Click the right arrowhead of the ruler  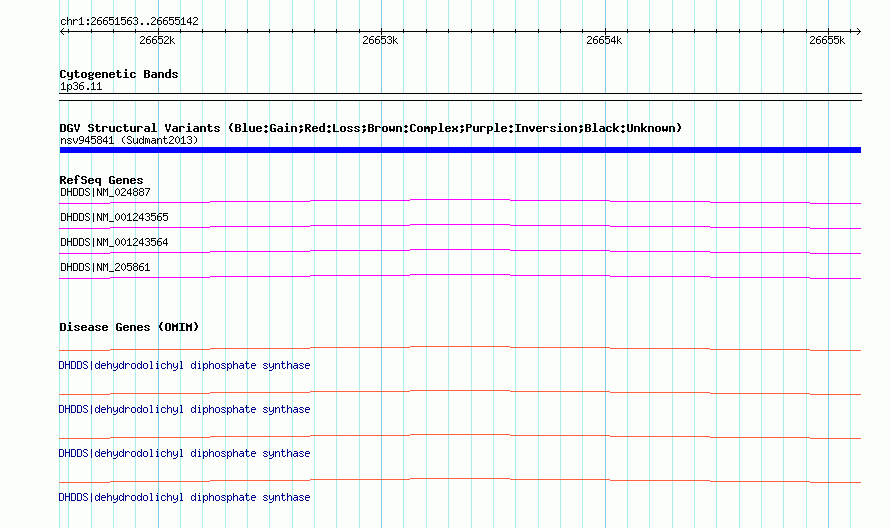858,31
